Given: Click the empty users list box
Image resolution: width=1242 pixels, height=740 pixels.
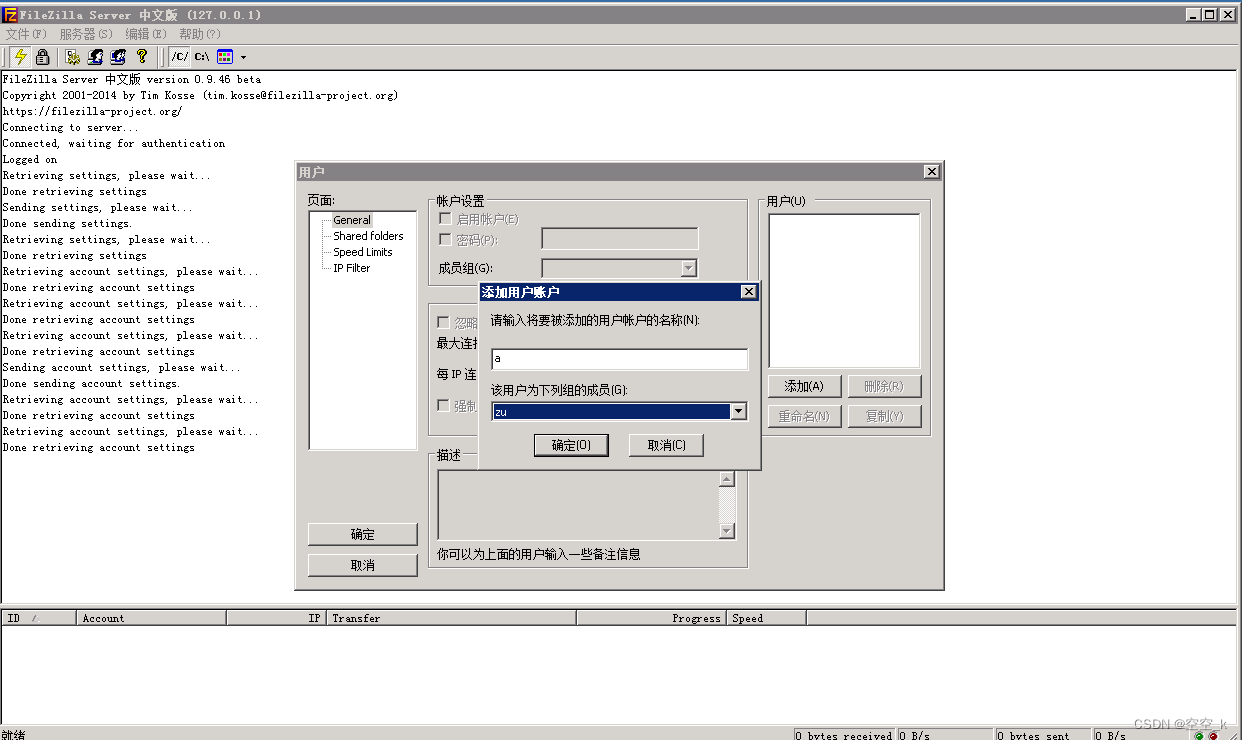Looking at the screenshot, I should coord(844,291).
